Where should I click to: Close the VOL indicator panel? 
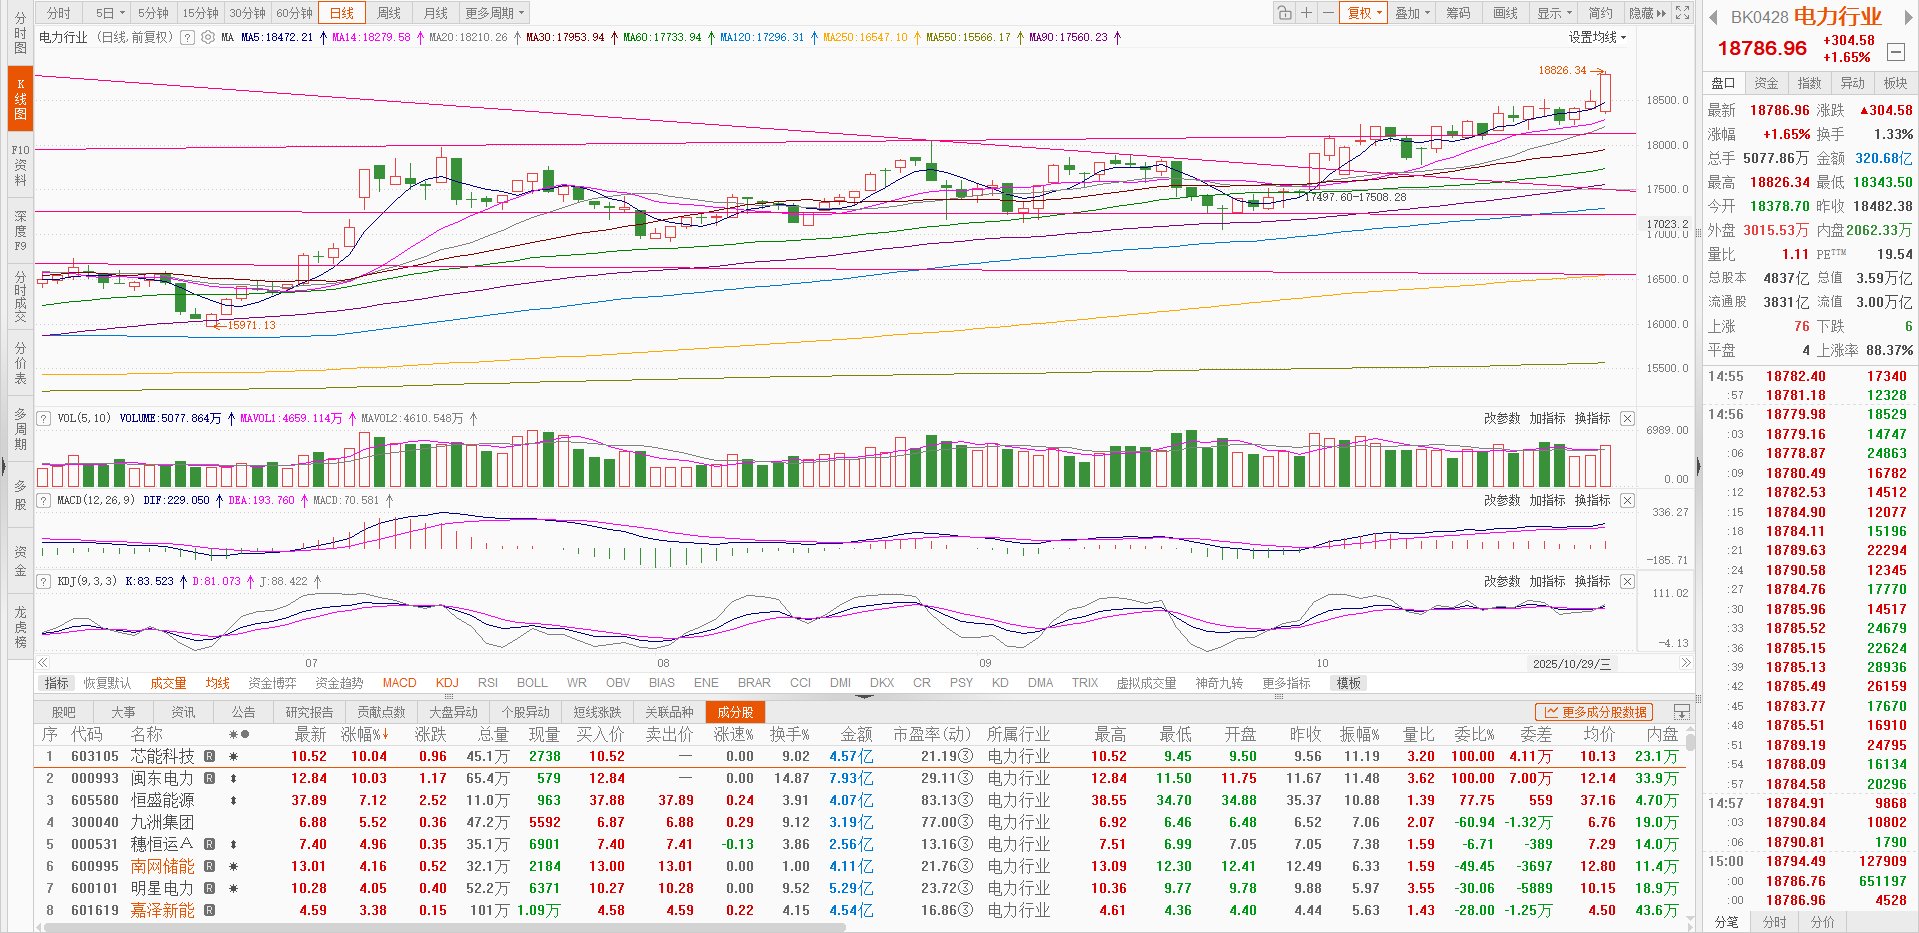(x=1628, y=417)
